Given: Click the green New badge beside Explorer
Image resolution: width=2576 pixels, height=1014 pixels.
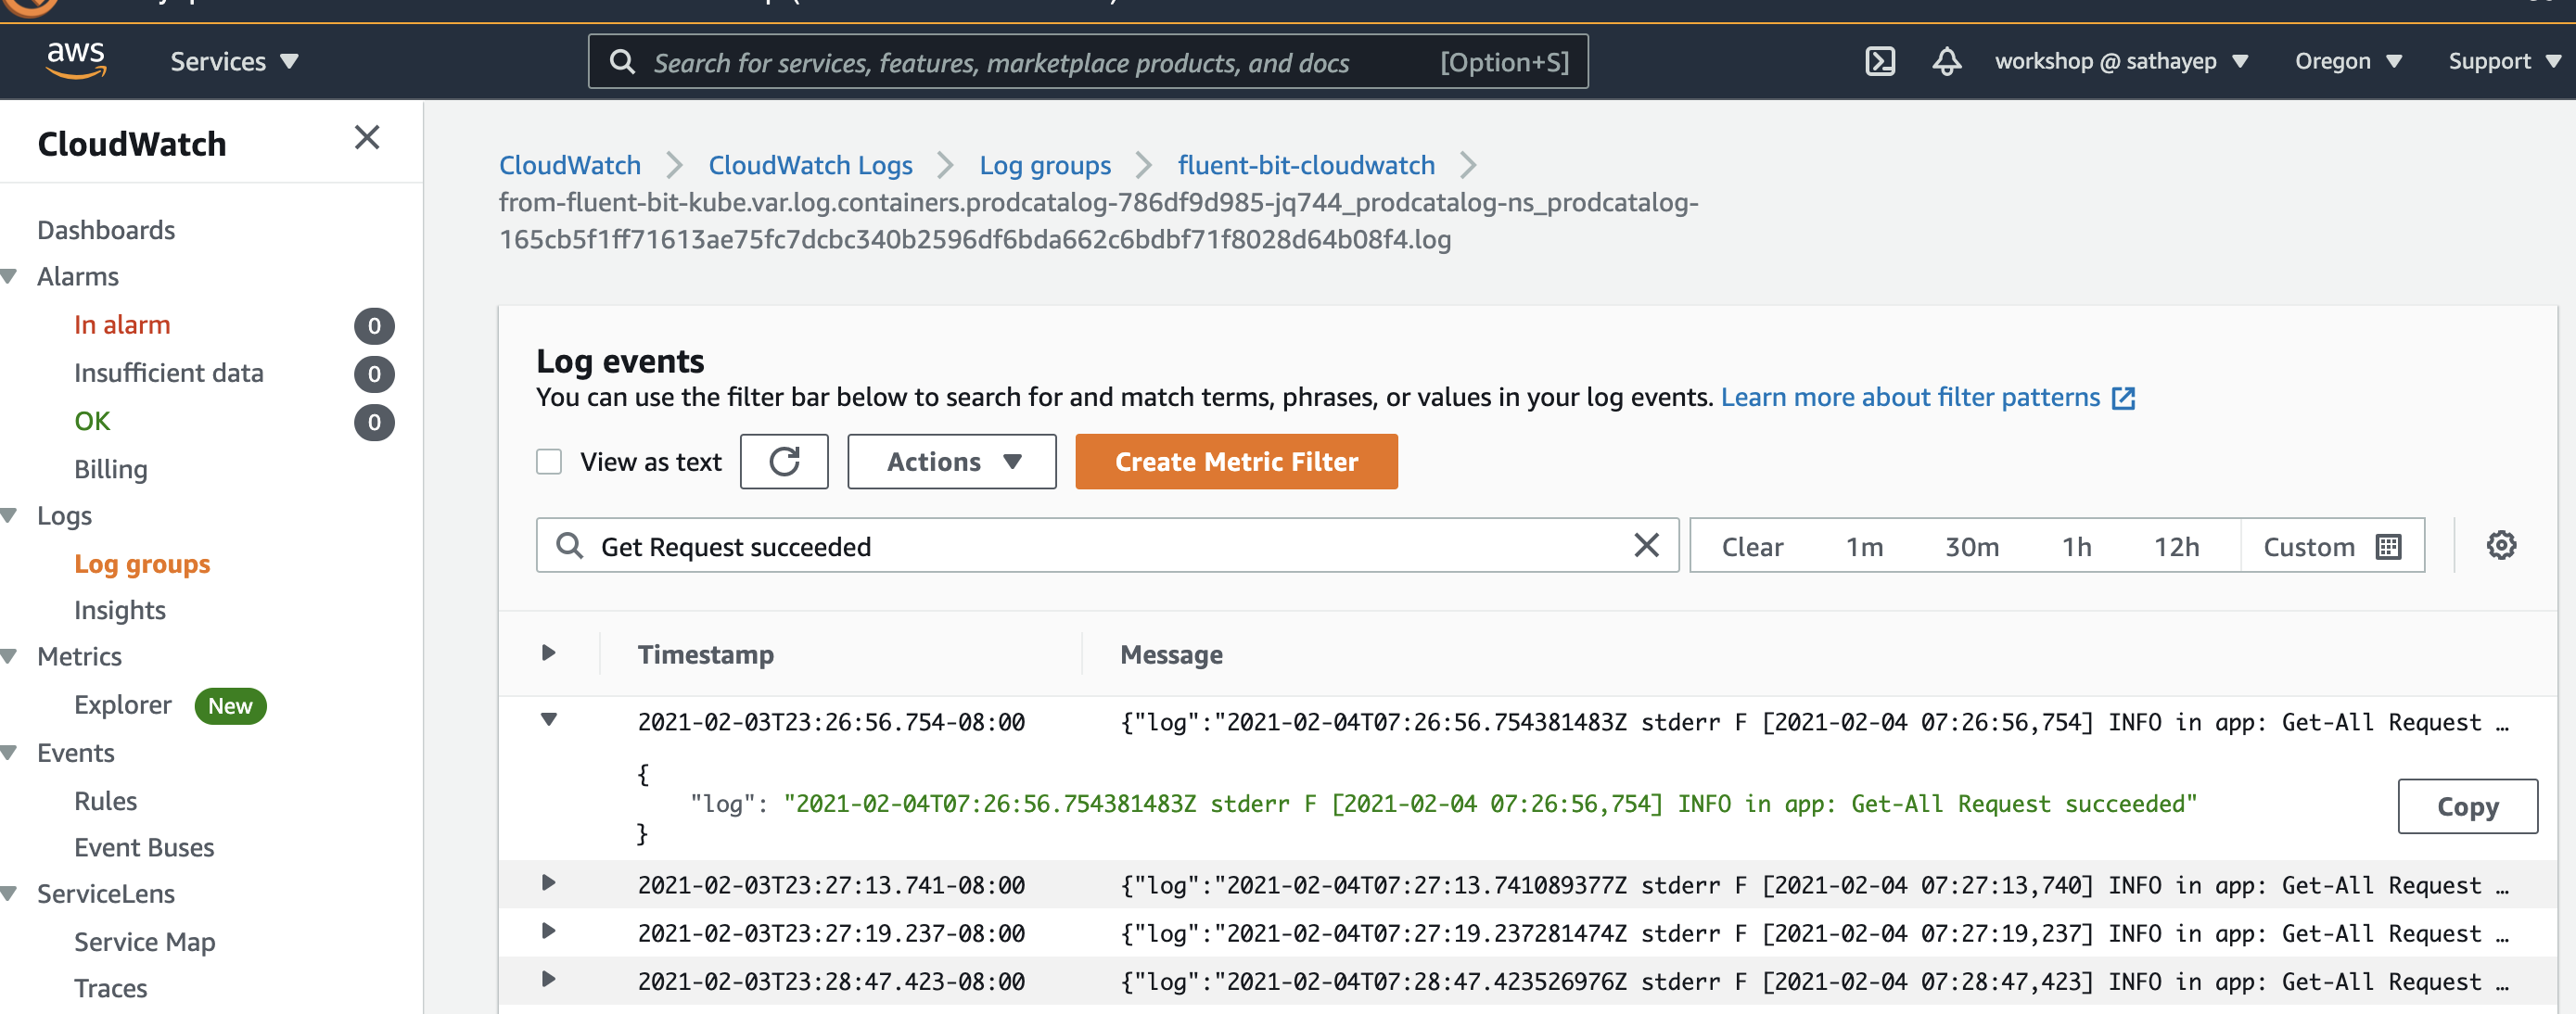Looking at the screenshot, I should pyautogui.click(x=230, y=706).
